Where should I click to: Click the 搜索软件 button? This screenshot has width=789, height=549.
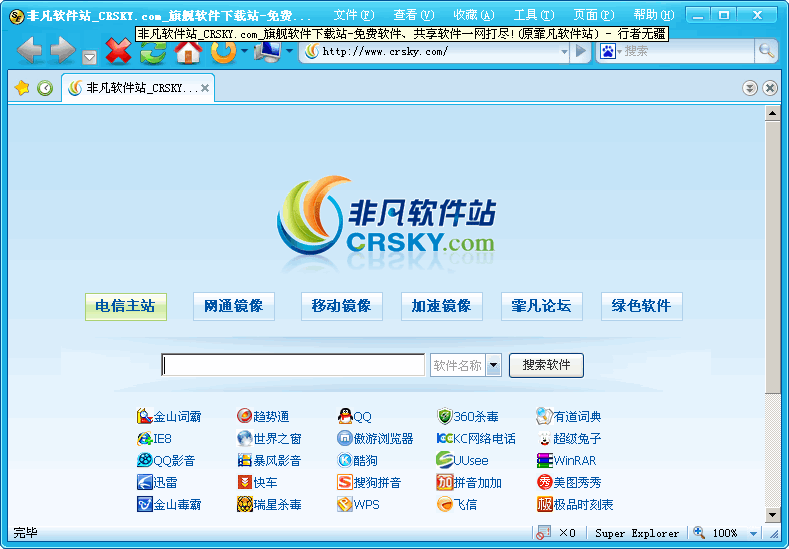click(x=546, y=365)
